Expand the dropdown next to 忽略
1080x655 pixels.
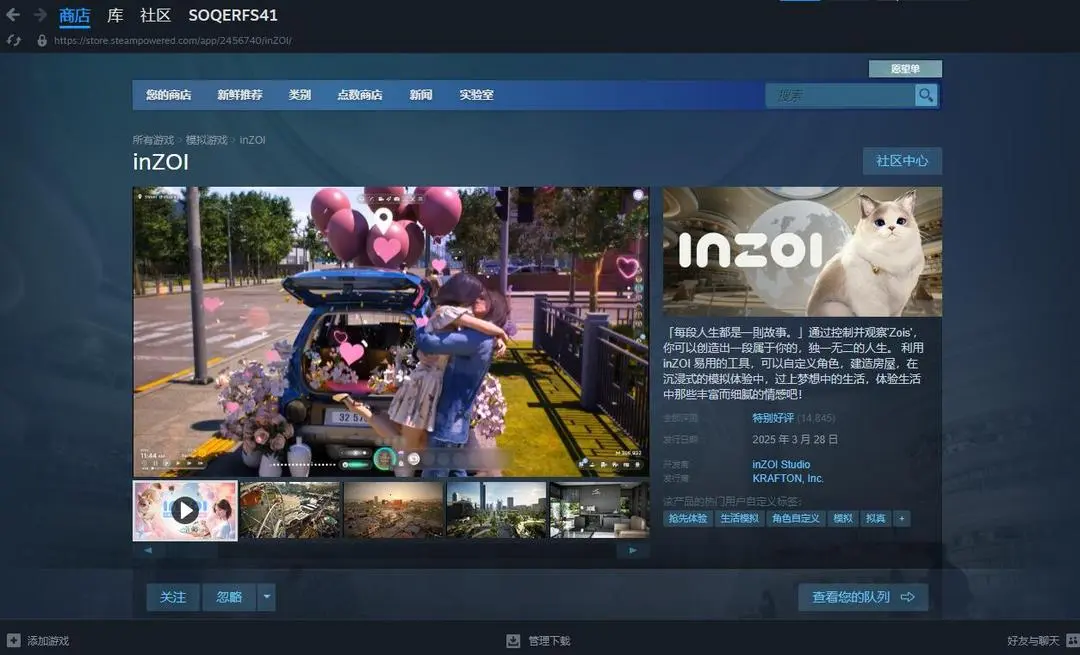pyautogui.click(x=267, y=597)
